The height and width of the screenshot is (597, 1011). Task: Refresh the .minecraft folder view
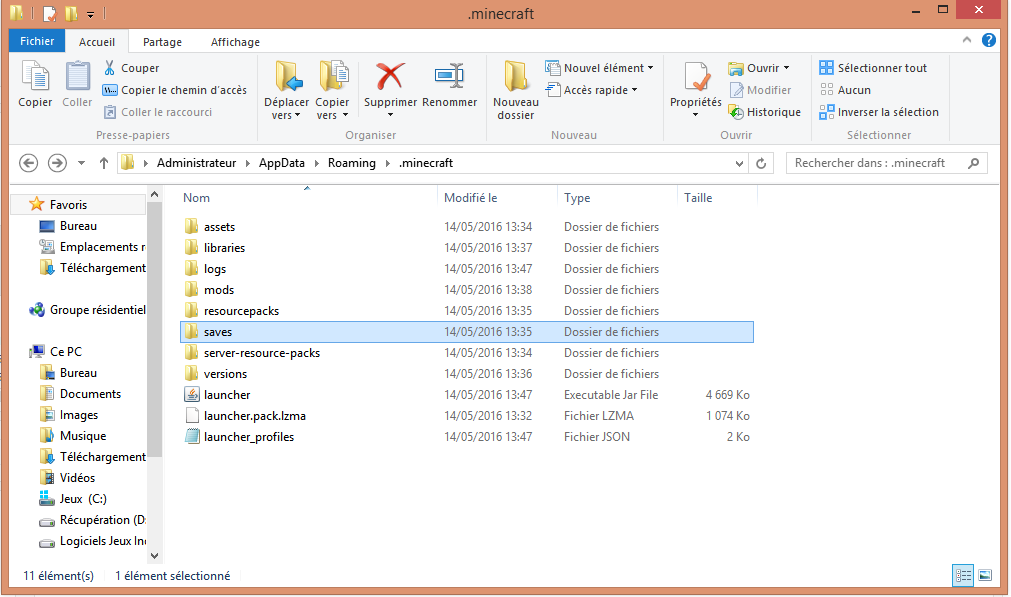(761, 163)
